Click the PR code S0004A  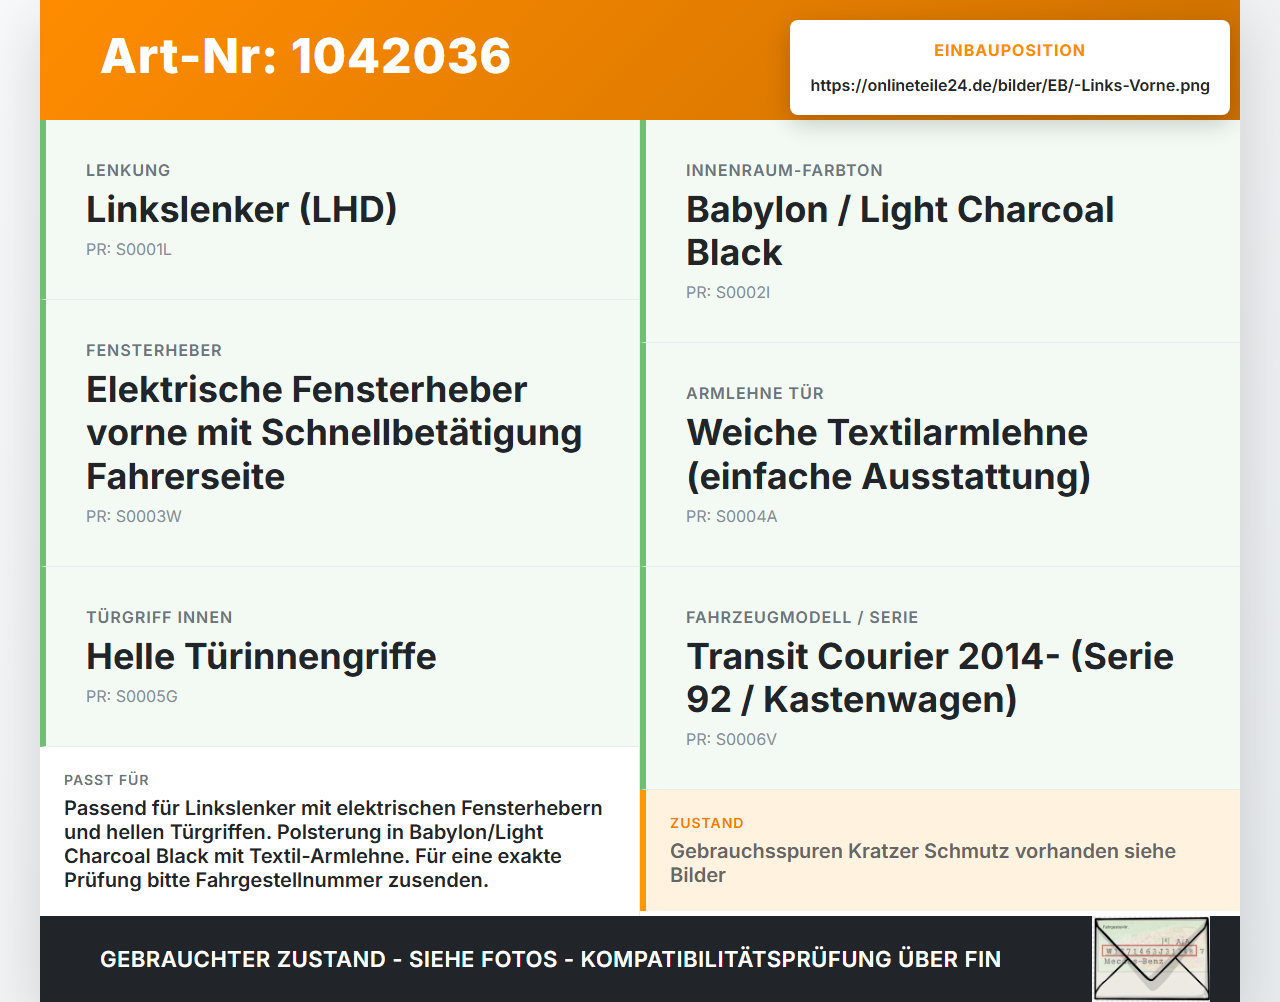point(732,517)
